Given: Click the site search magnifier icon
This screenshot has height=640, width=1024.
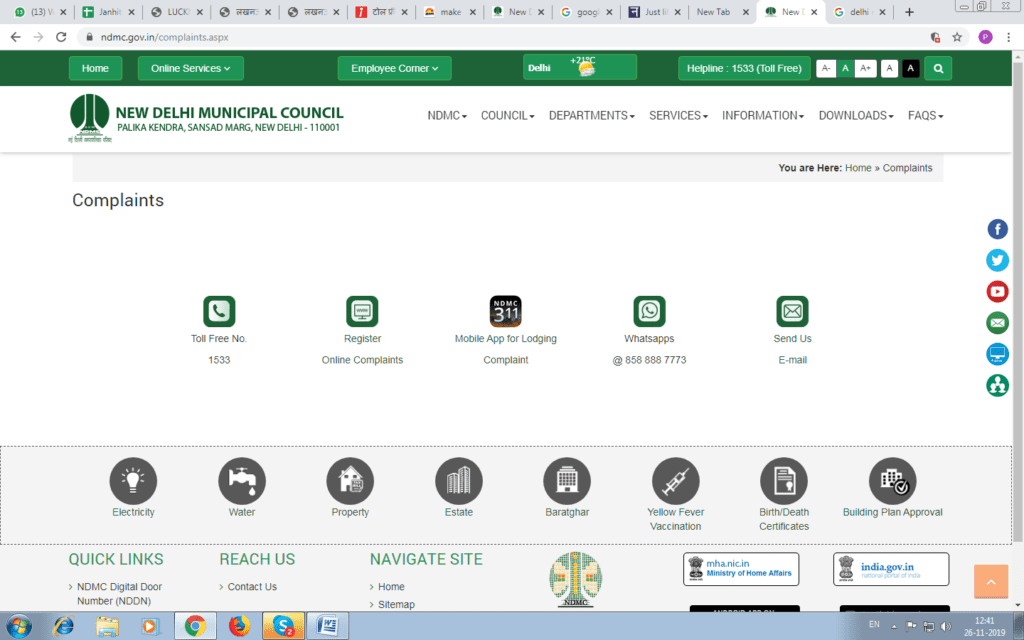Looking at the screenshot, I should point(938,68).
